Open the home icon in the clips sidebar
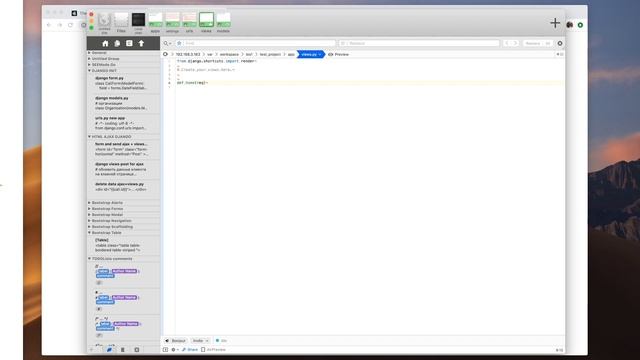 [105, 43]
